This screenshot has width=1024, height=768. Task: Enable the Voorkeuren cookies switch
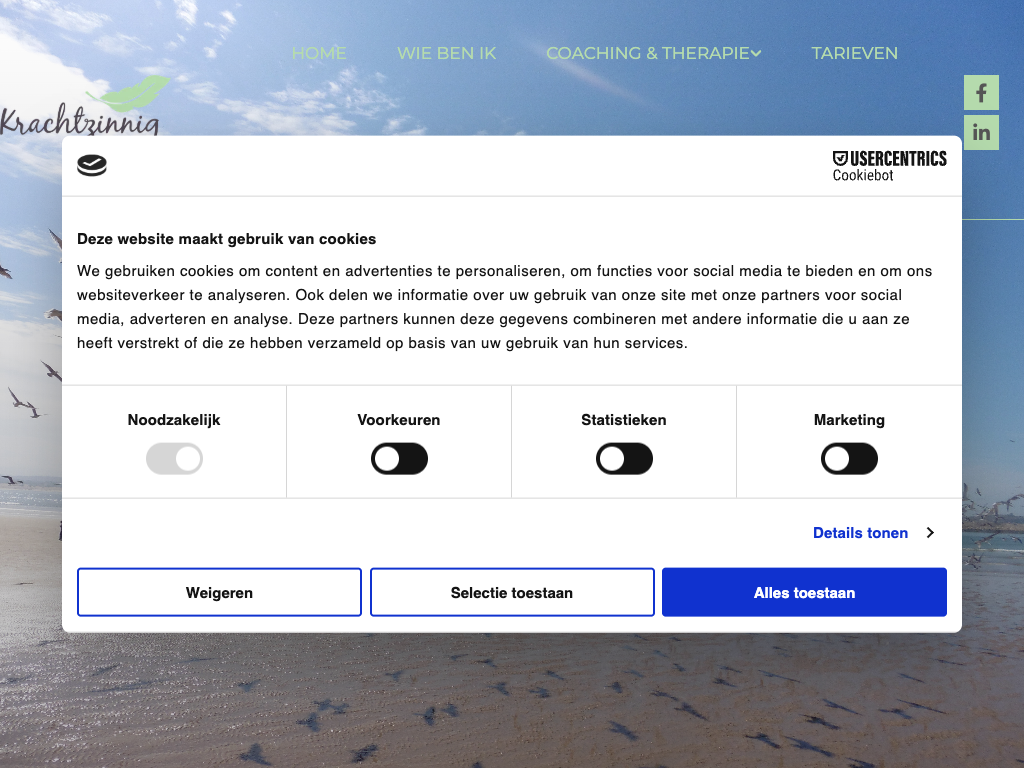point(399,459)
